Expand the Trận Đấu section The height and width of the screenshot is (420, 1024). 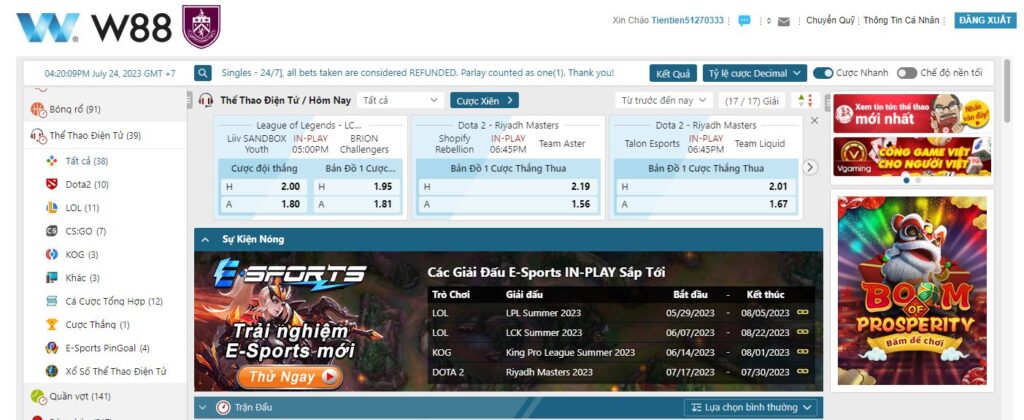coord(203,408)
